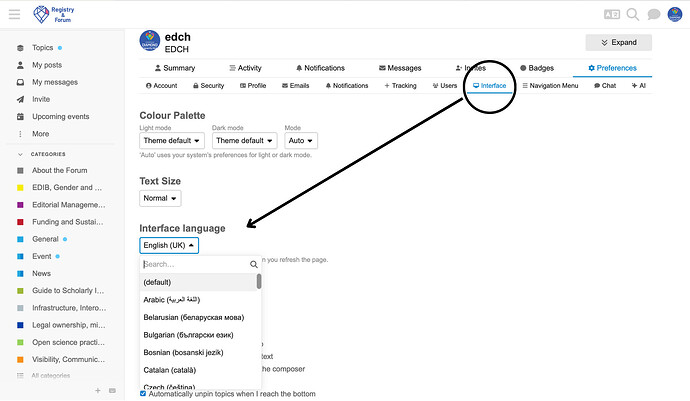Click the plus icon at sidebar bottom
690x401 pixels.
pos(98,390)
